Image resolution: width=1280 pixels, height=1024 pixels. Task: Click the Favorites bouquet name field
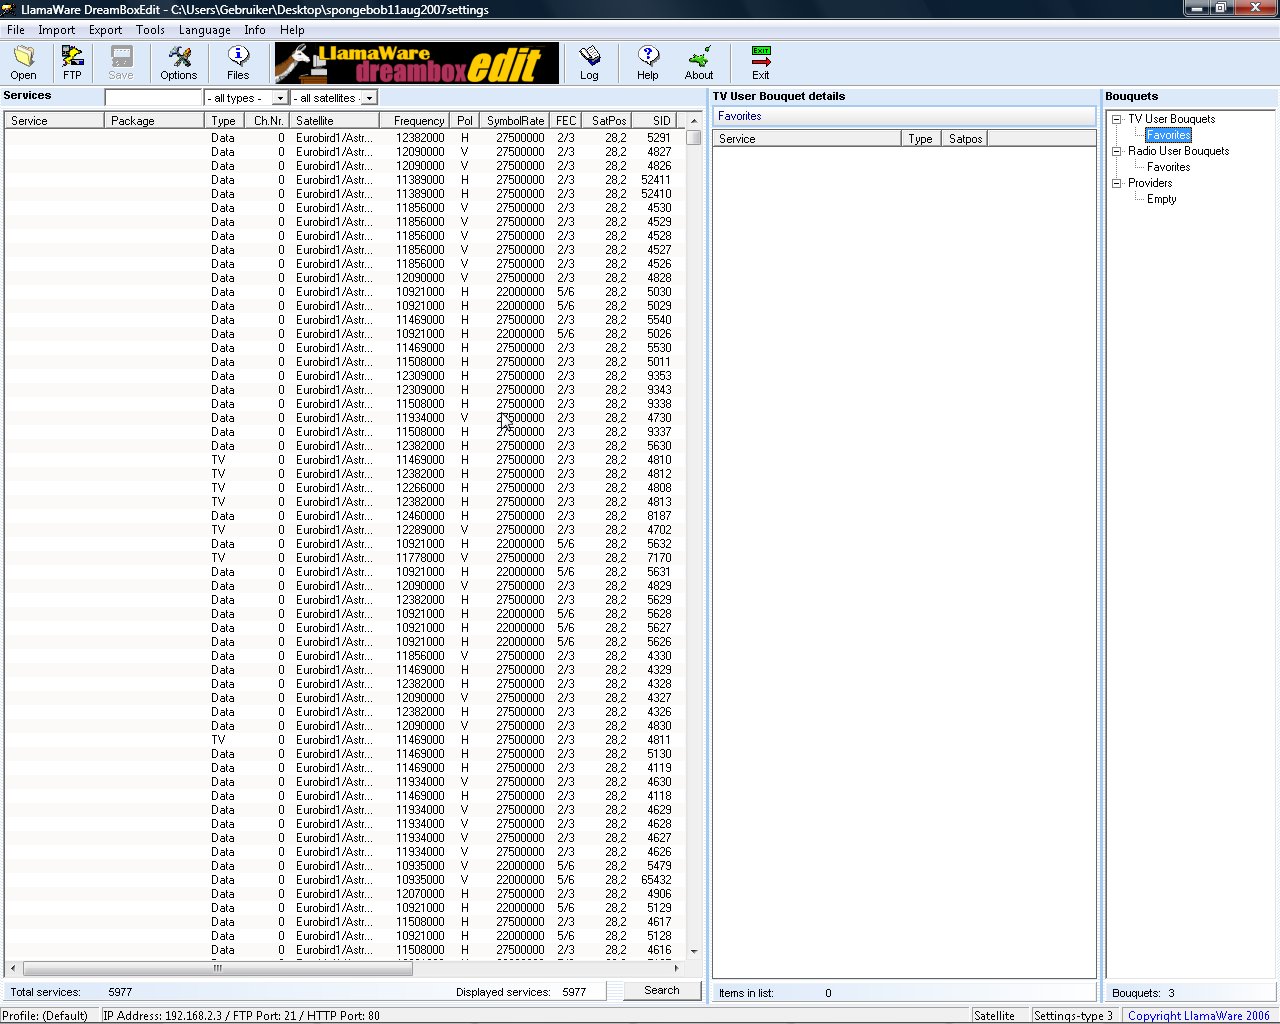pyautogui.click(x=904, y=116)
